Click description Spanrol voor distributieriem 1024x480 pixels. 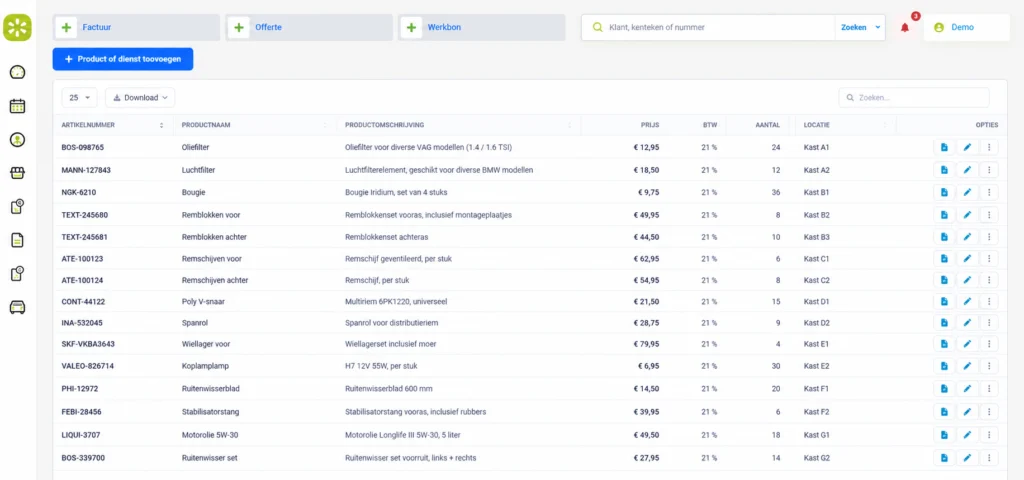(391, 323)
